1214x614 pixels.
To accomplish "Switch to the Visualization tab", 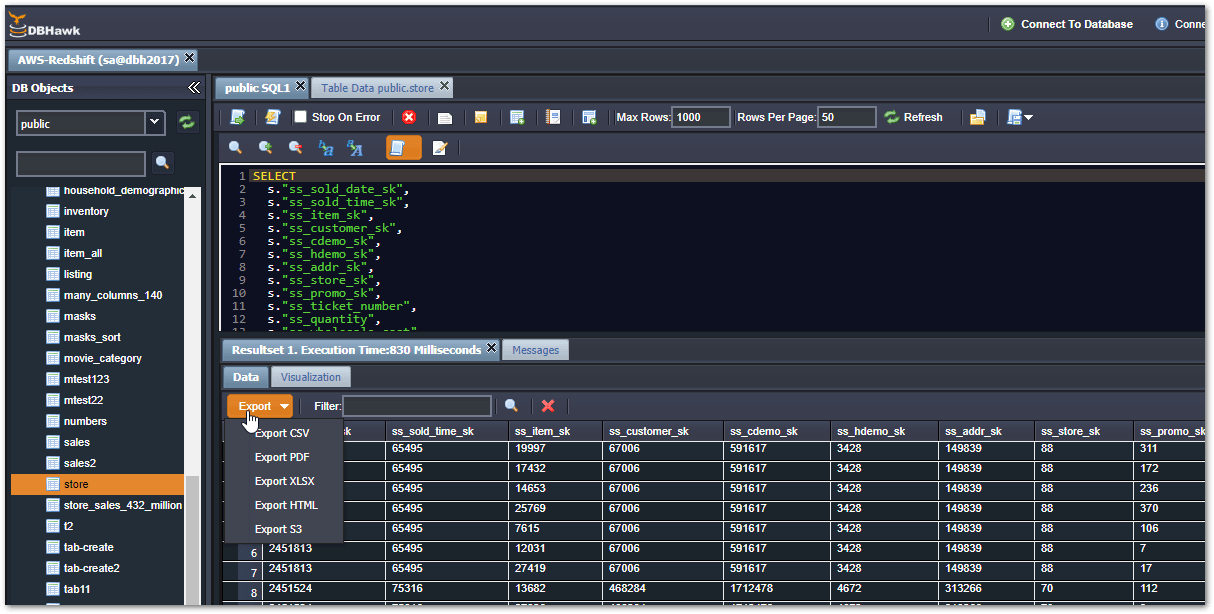I will pos(311,377).
